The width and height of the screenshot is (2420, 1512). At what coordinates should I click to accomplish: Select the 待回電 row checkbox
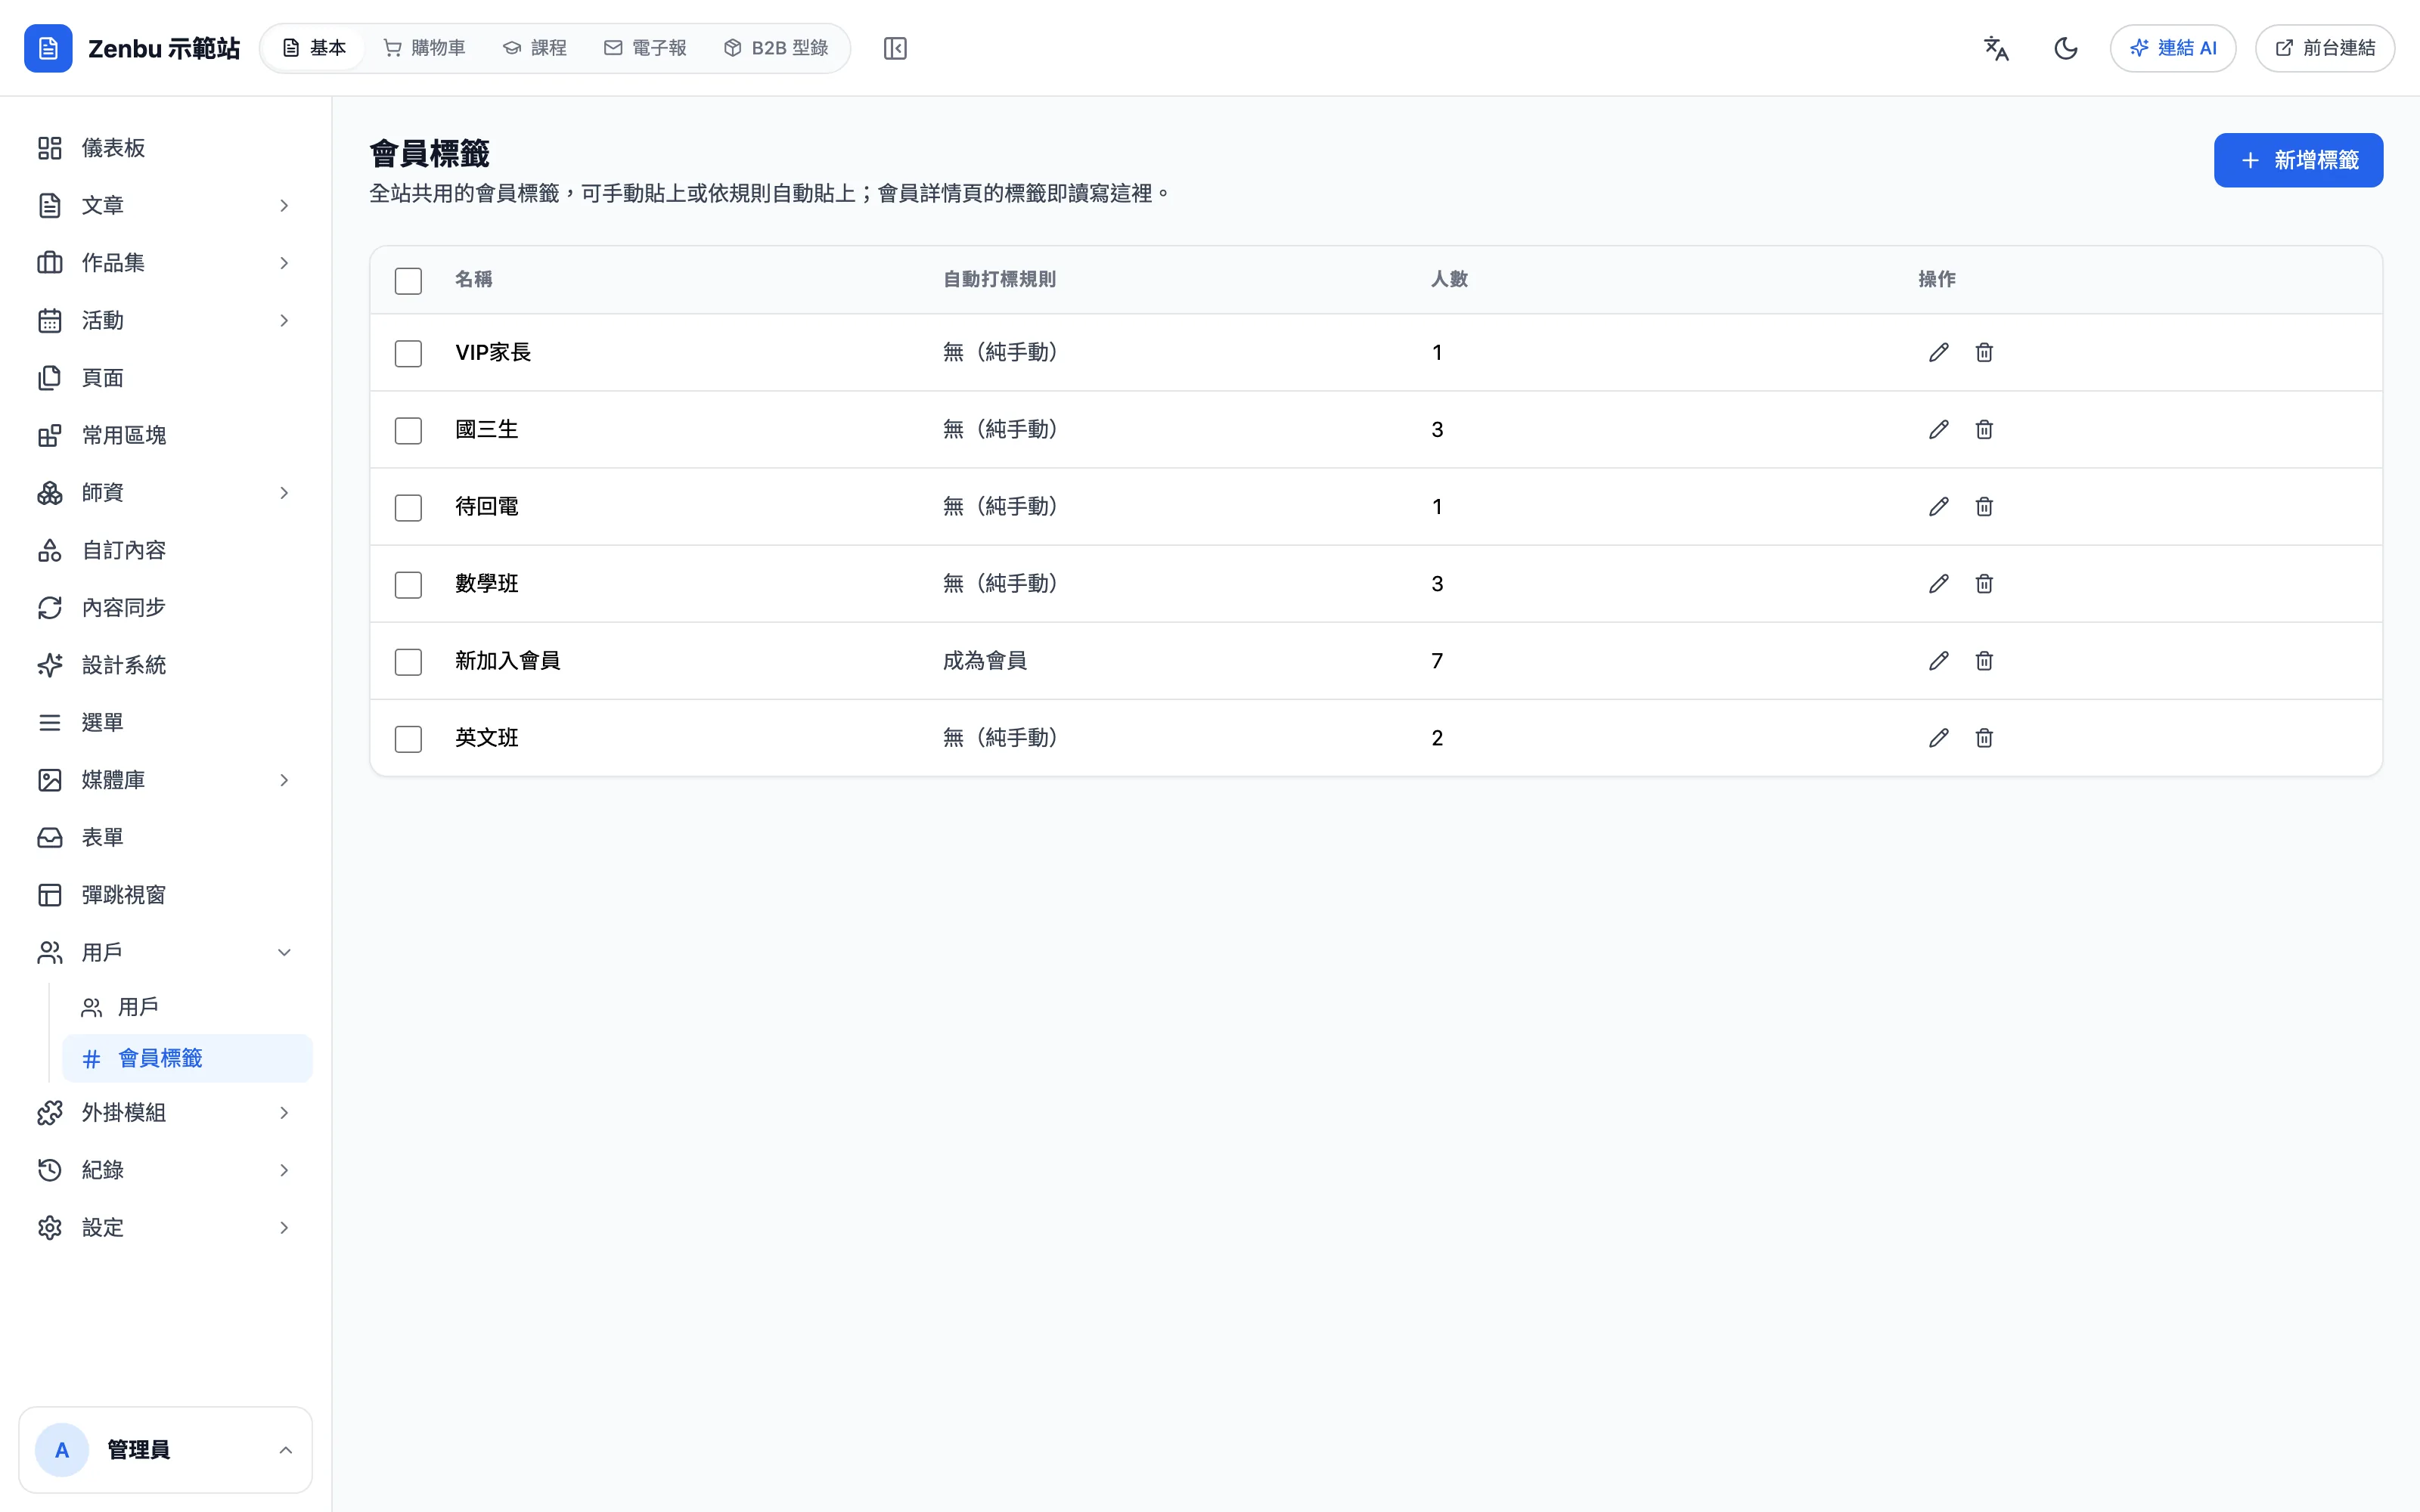408,507
